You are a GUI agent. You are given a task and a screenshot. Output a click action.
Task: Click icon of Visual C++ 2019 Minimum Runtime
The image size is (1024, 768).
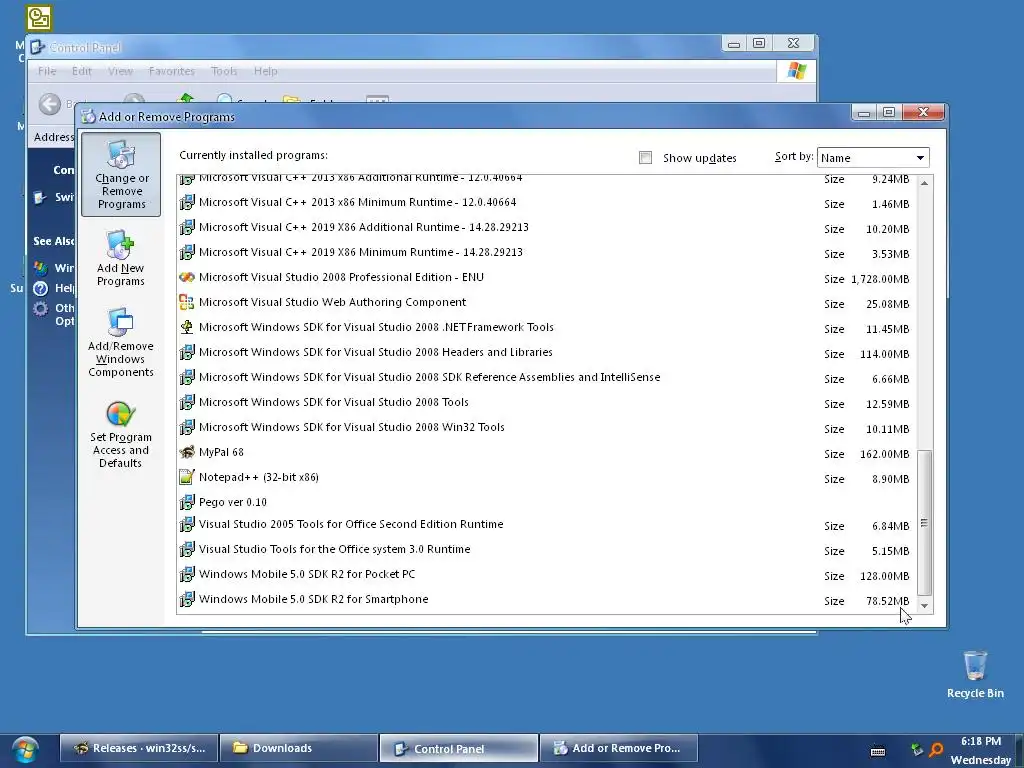click(x=187, y=252)
